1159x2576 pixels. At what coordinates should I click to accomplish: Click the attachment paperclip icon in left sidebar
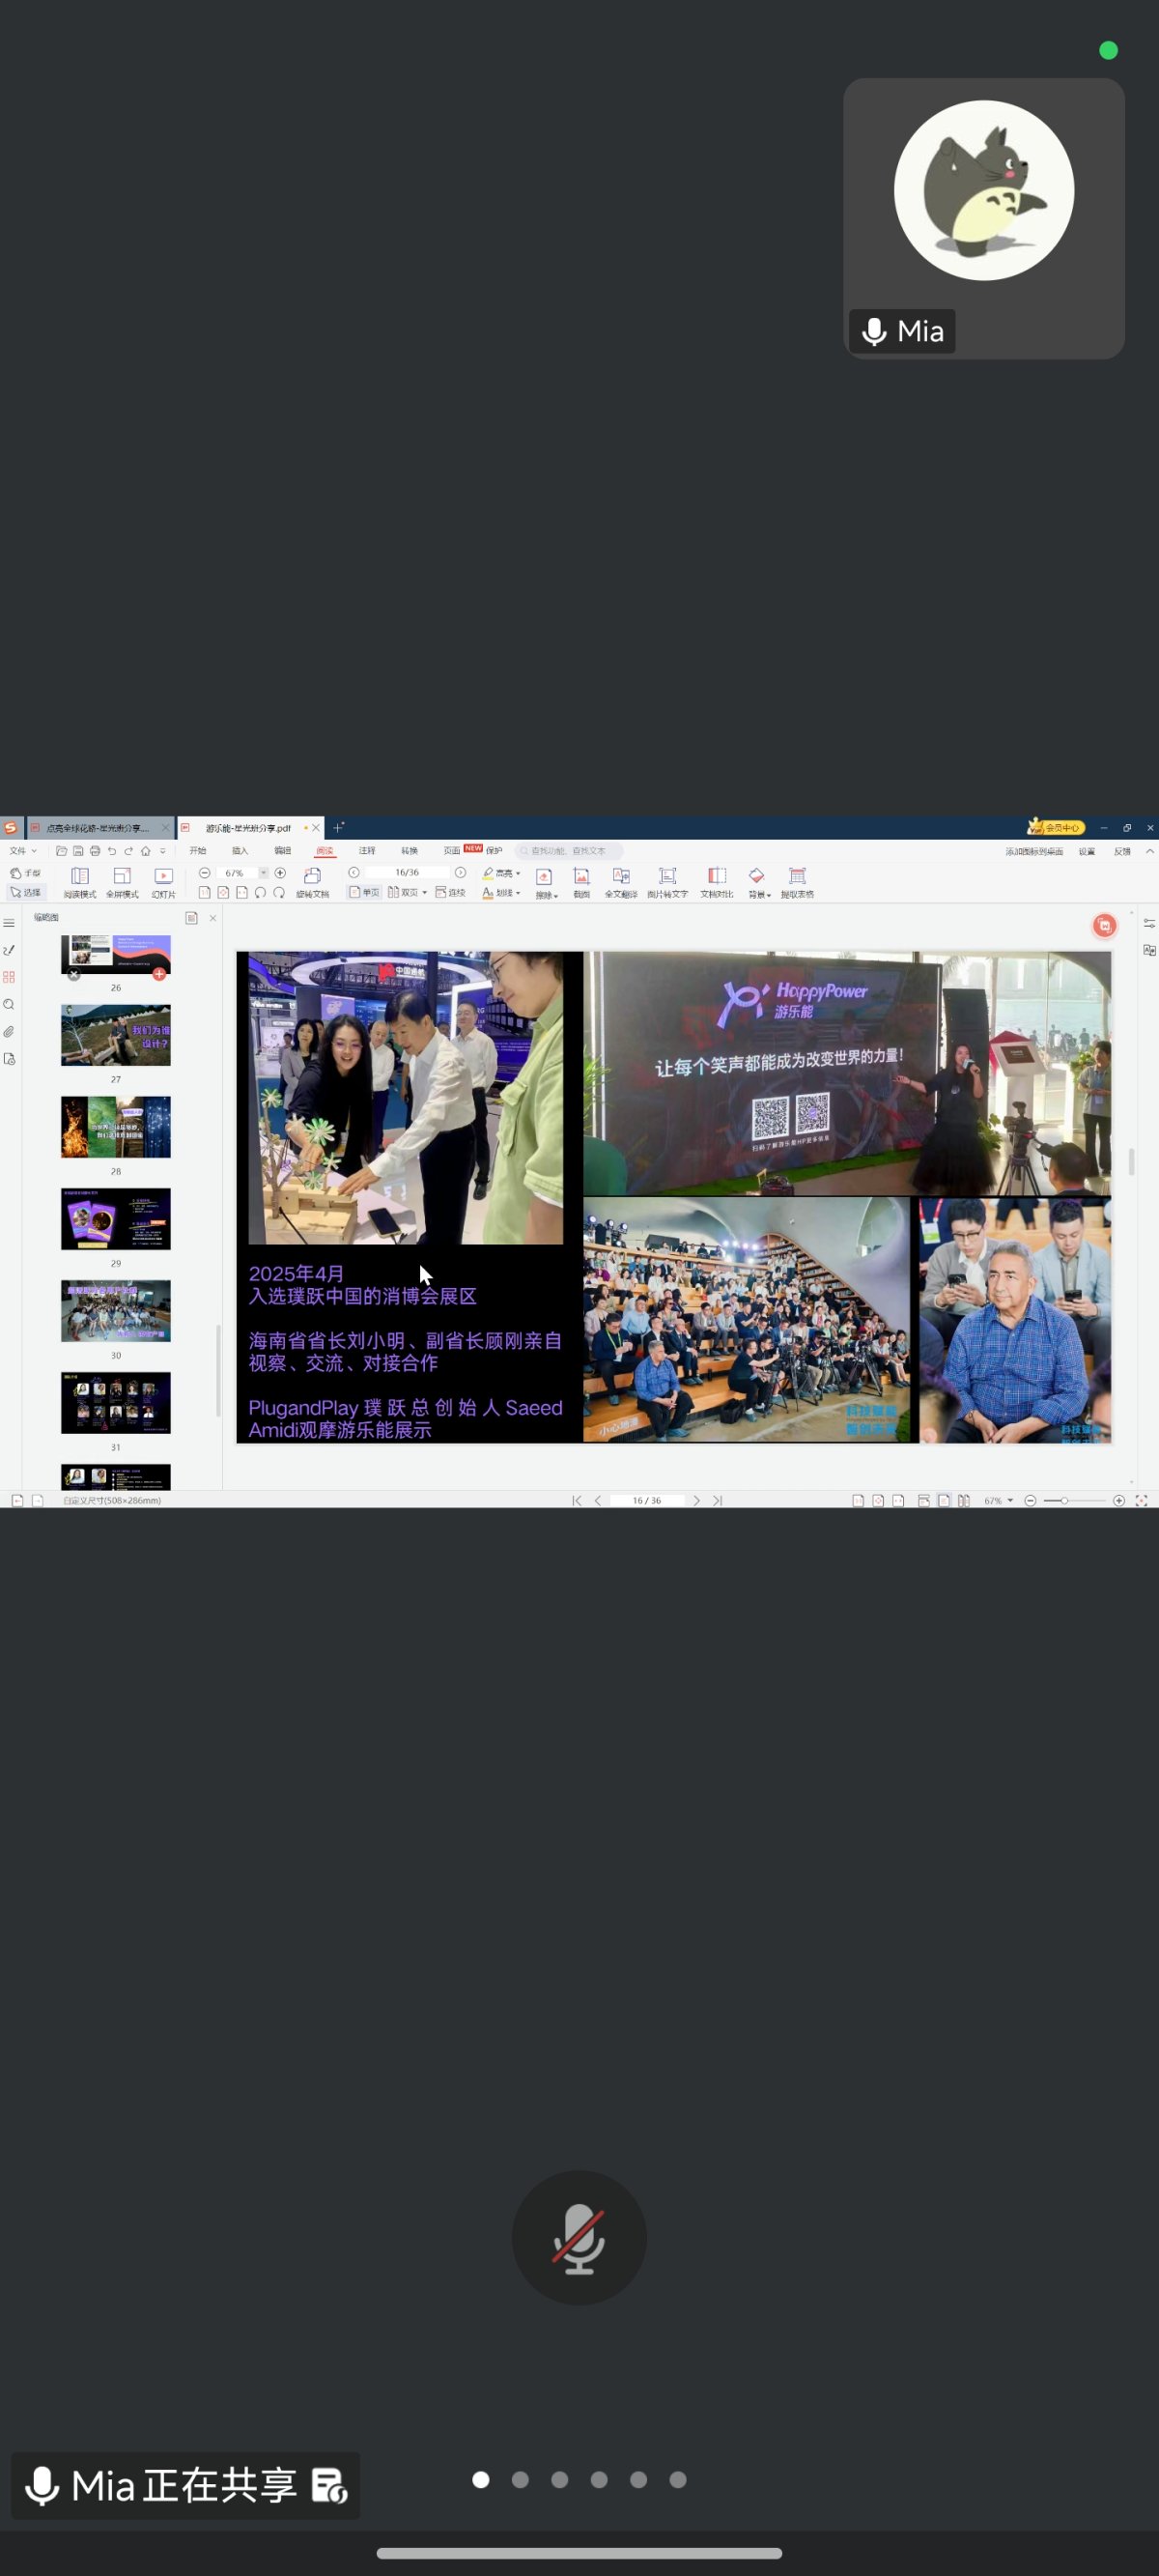9,1031
